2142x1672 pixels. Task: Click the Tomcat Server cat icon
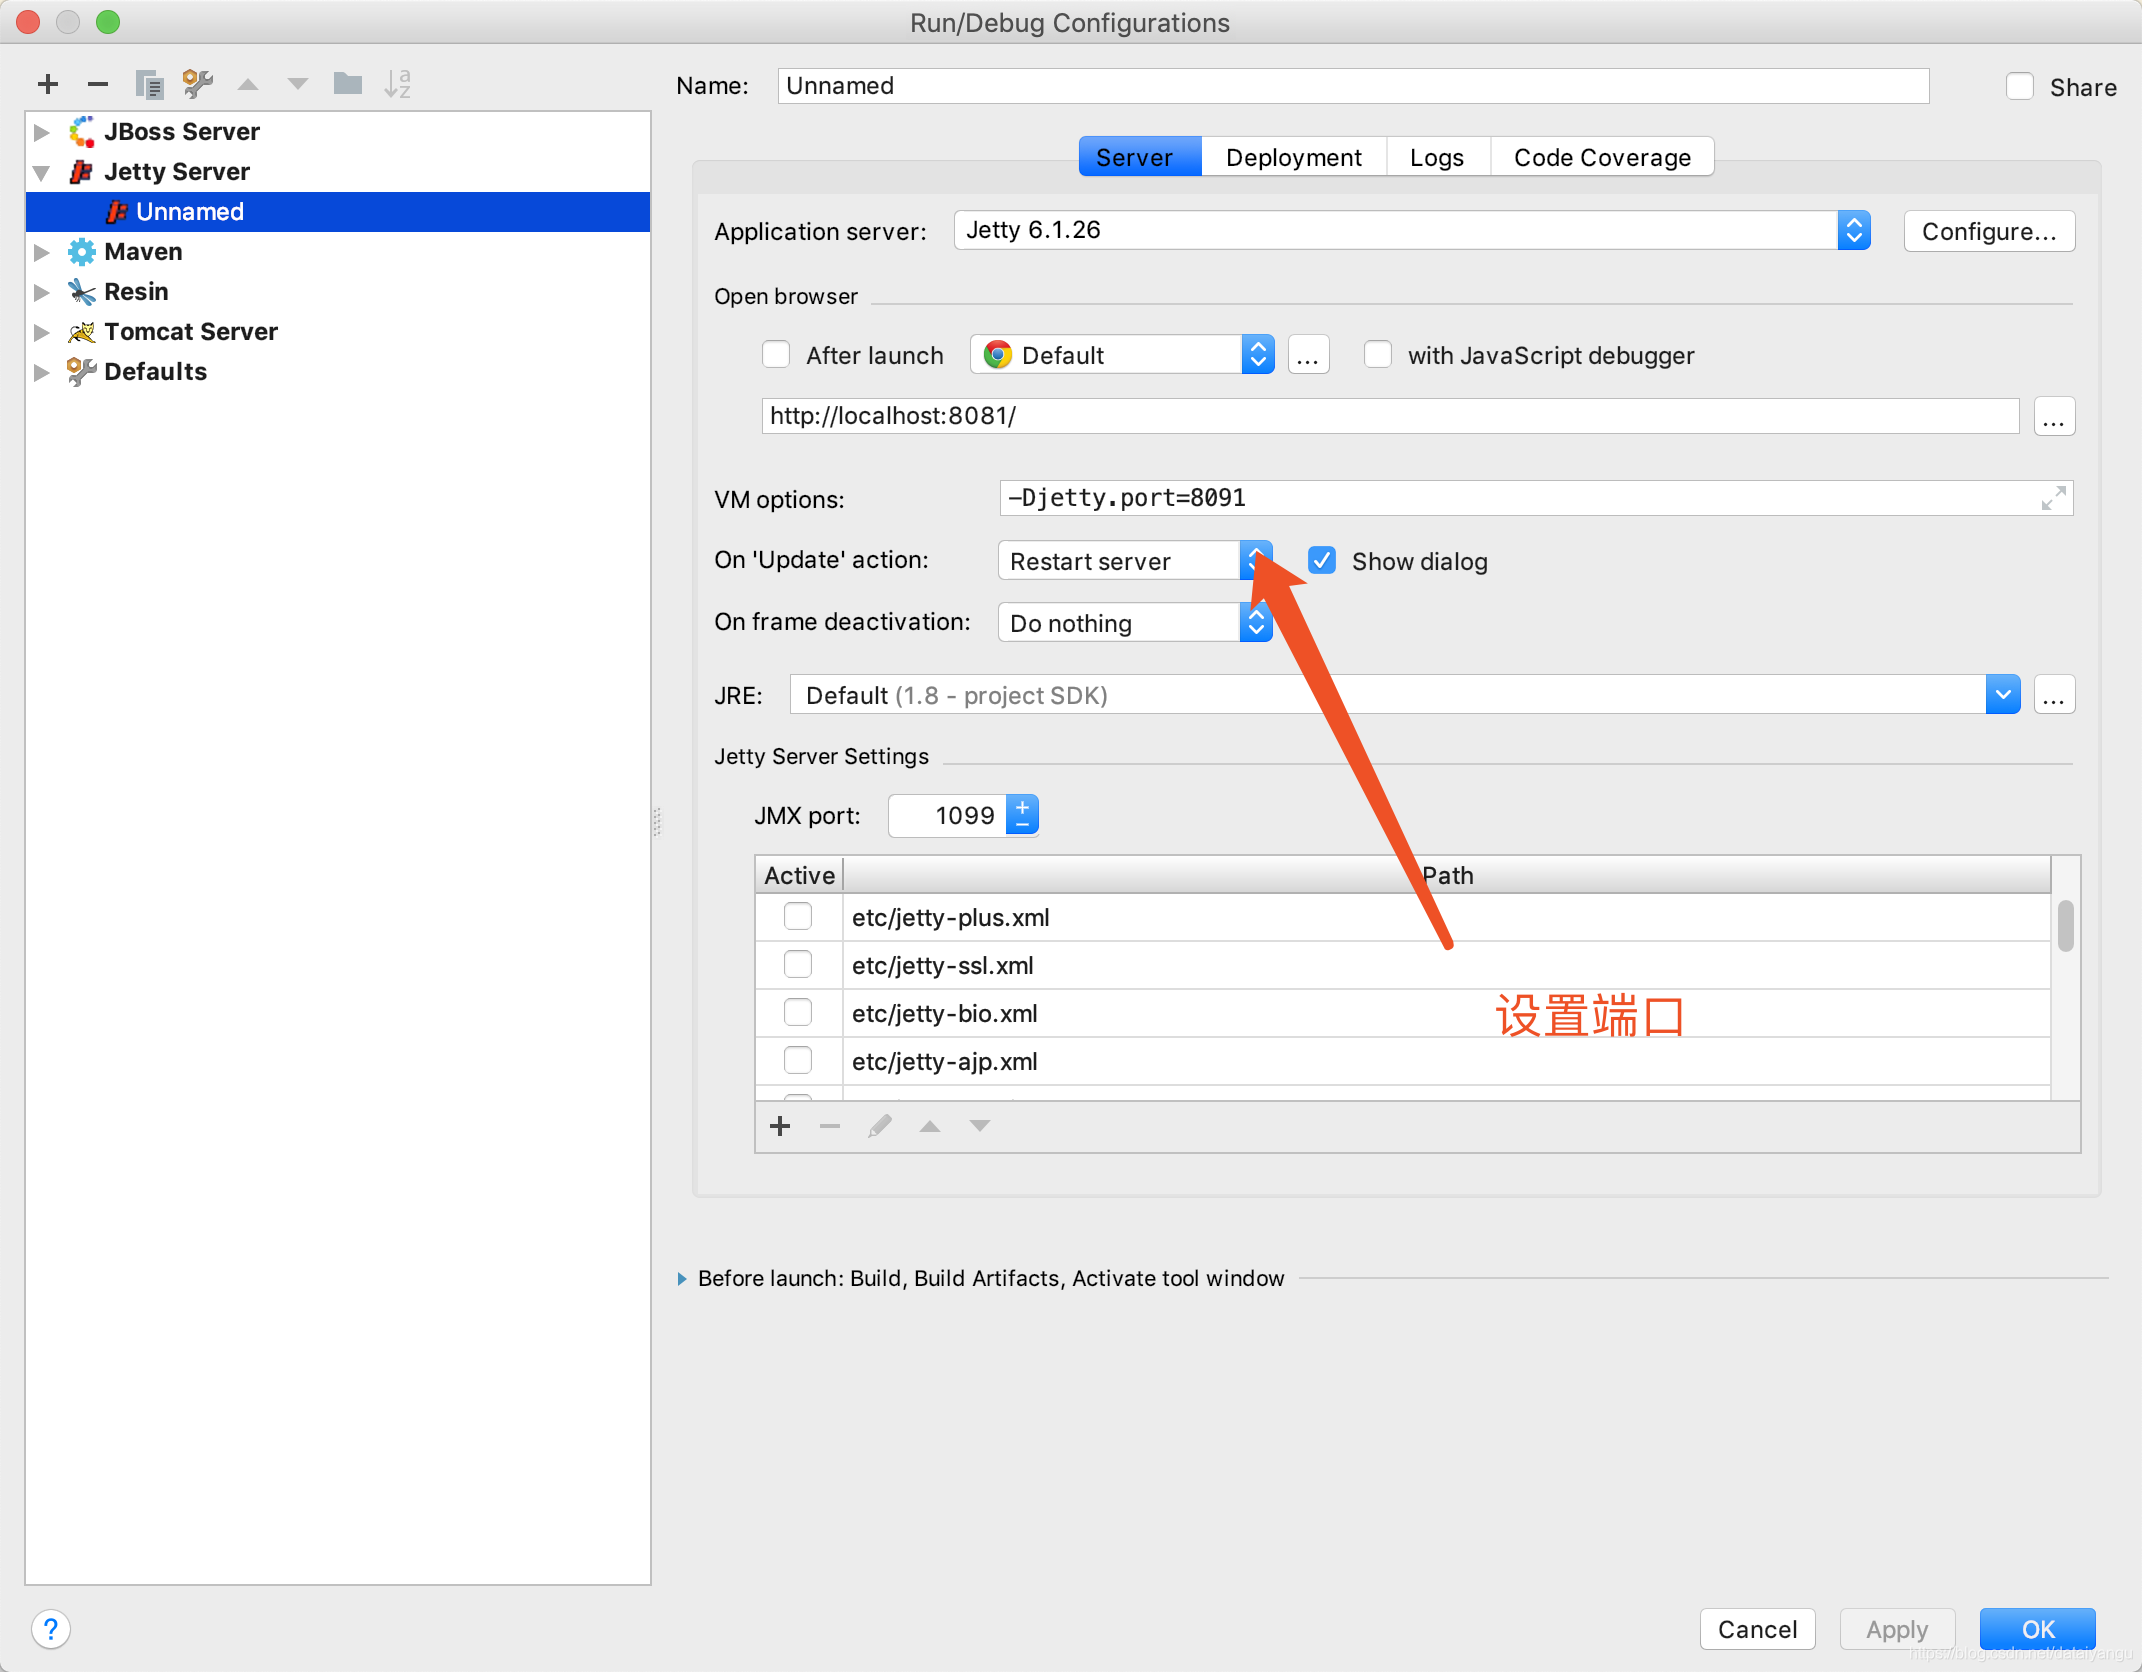[x=82, y=332]
